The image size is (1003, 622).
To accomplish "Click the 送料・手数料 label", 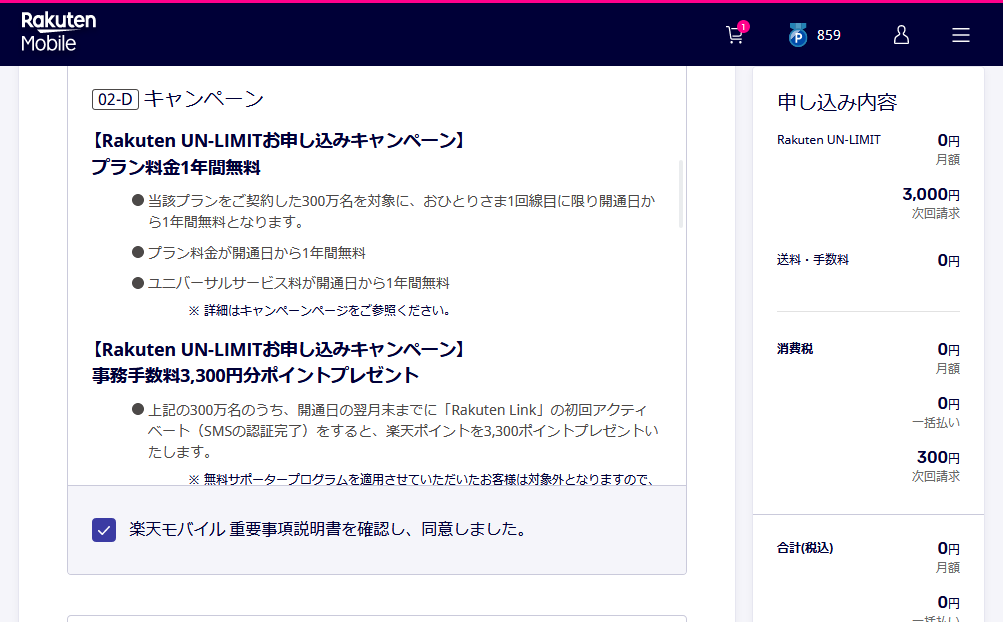I will [x=812, y=259].
